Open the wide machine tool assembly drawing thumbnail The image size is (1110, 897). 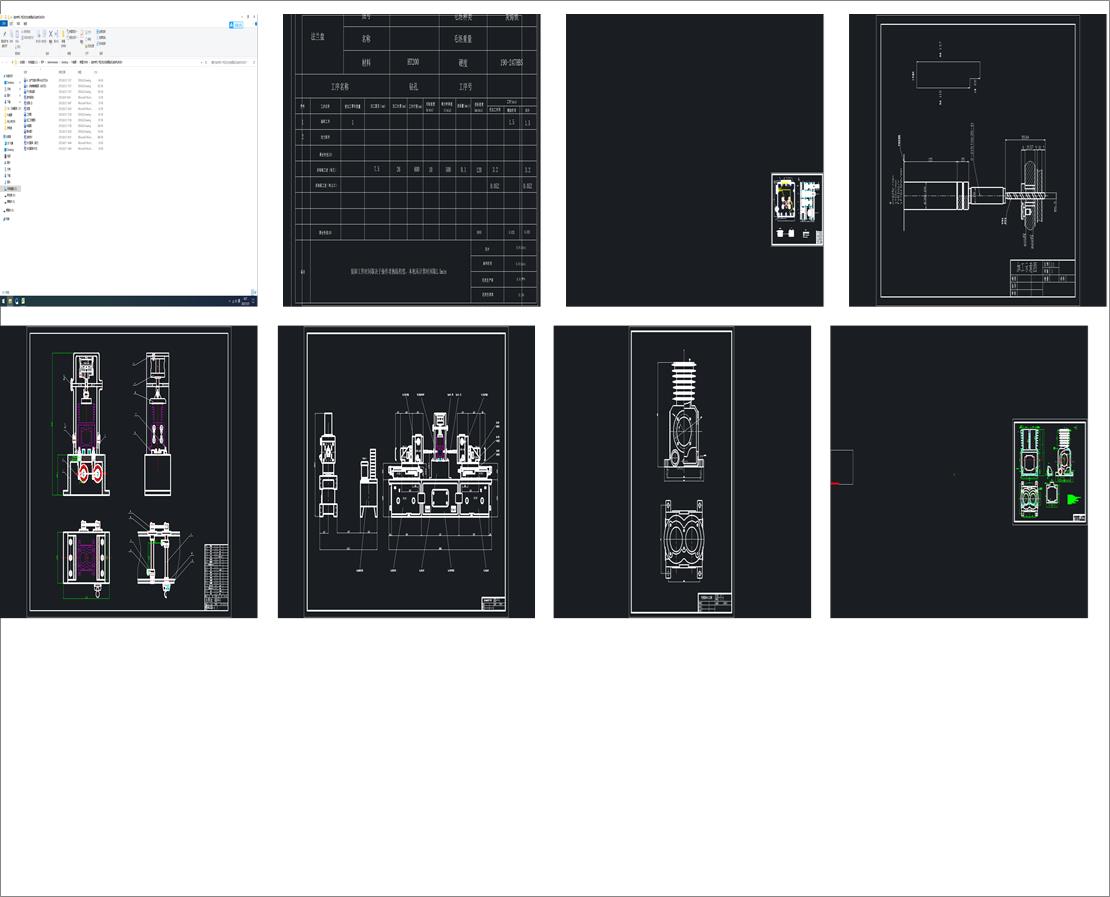pos(406,472)
